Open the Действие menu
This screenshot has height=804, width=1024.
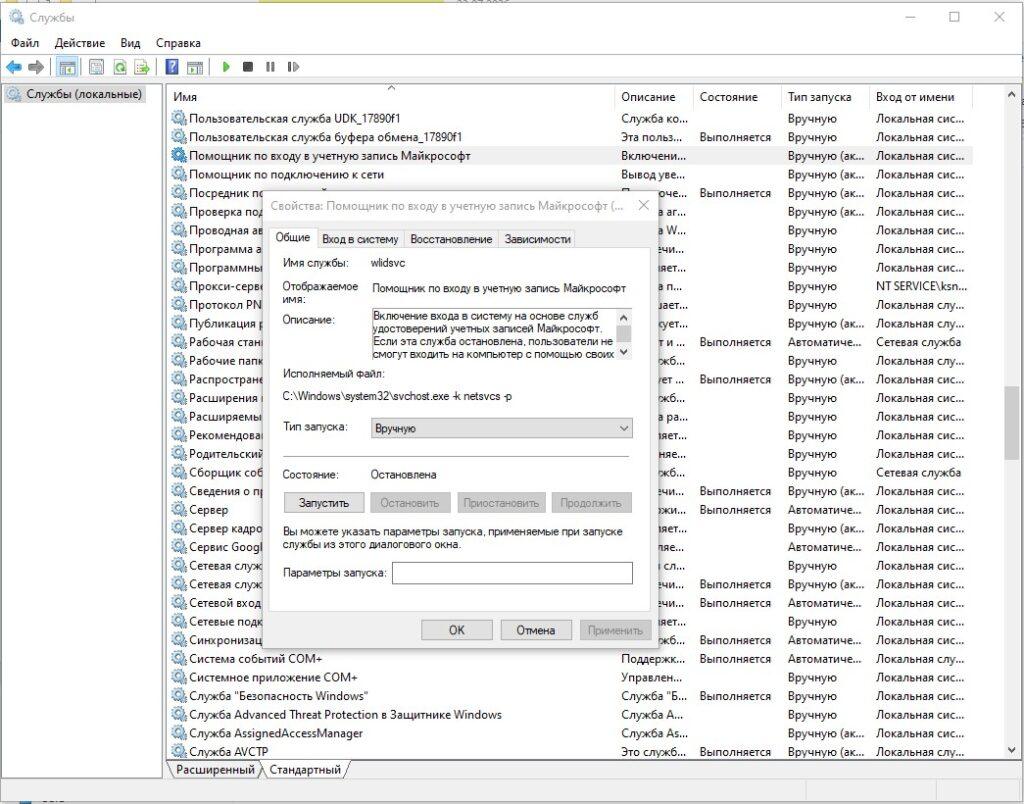tap(80, 43)
